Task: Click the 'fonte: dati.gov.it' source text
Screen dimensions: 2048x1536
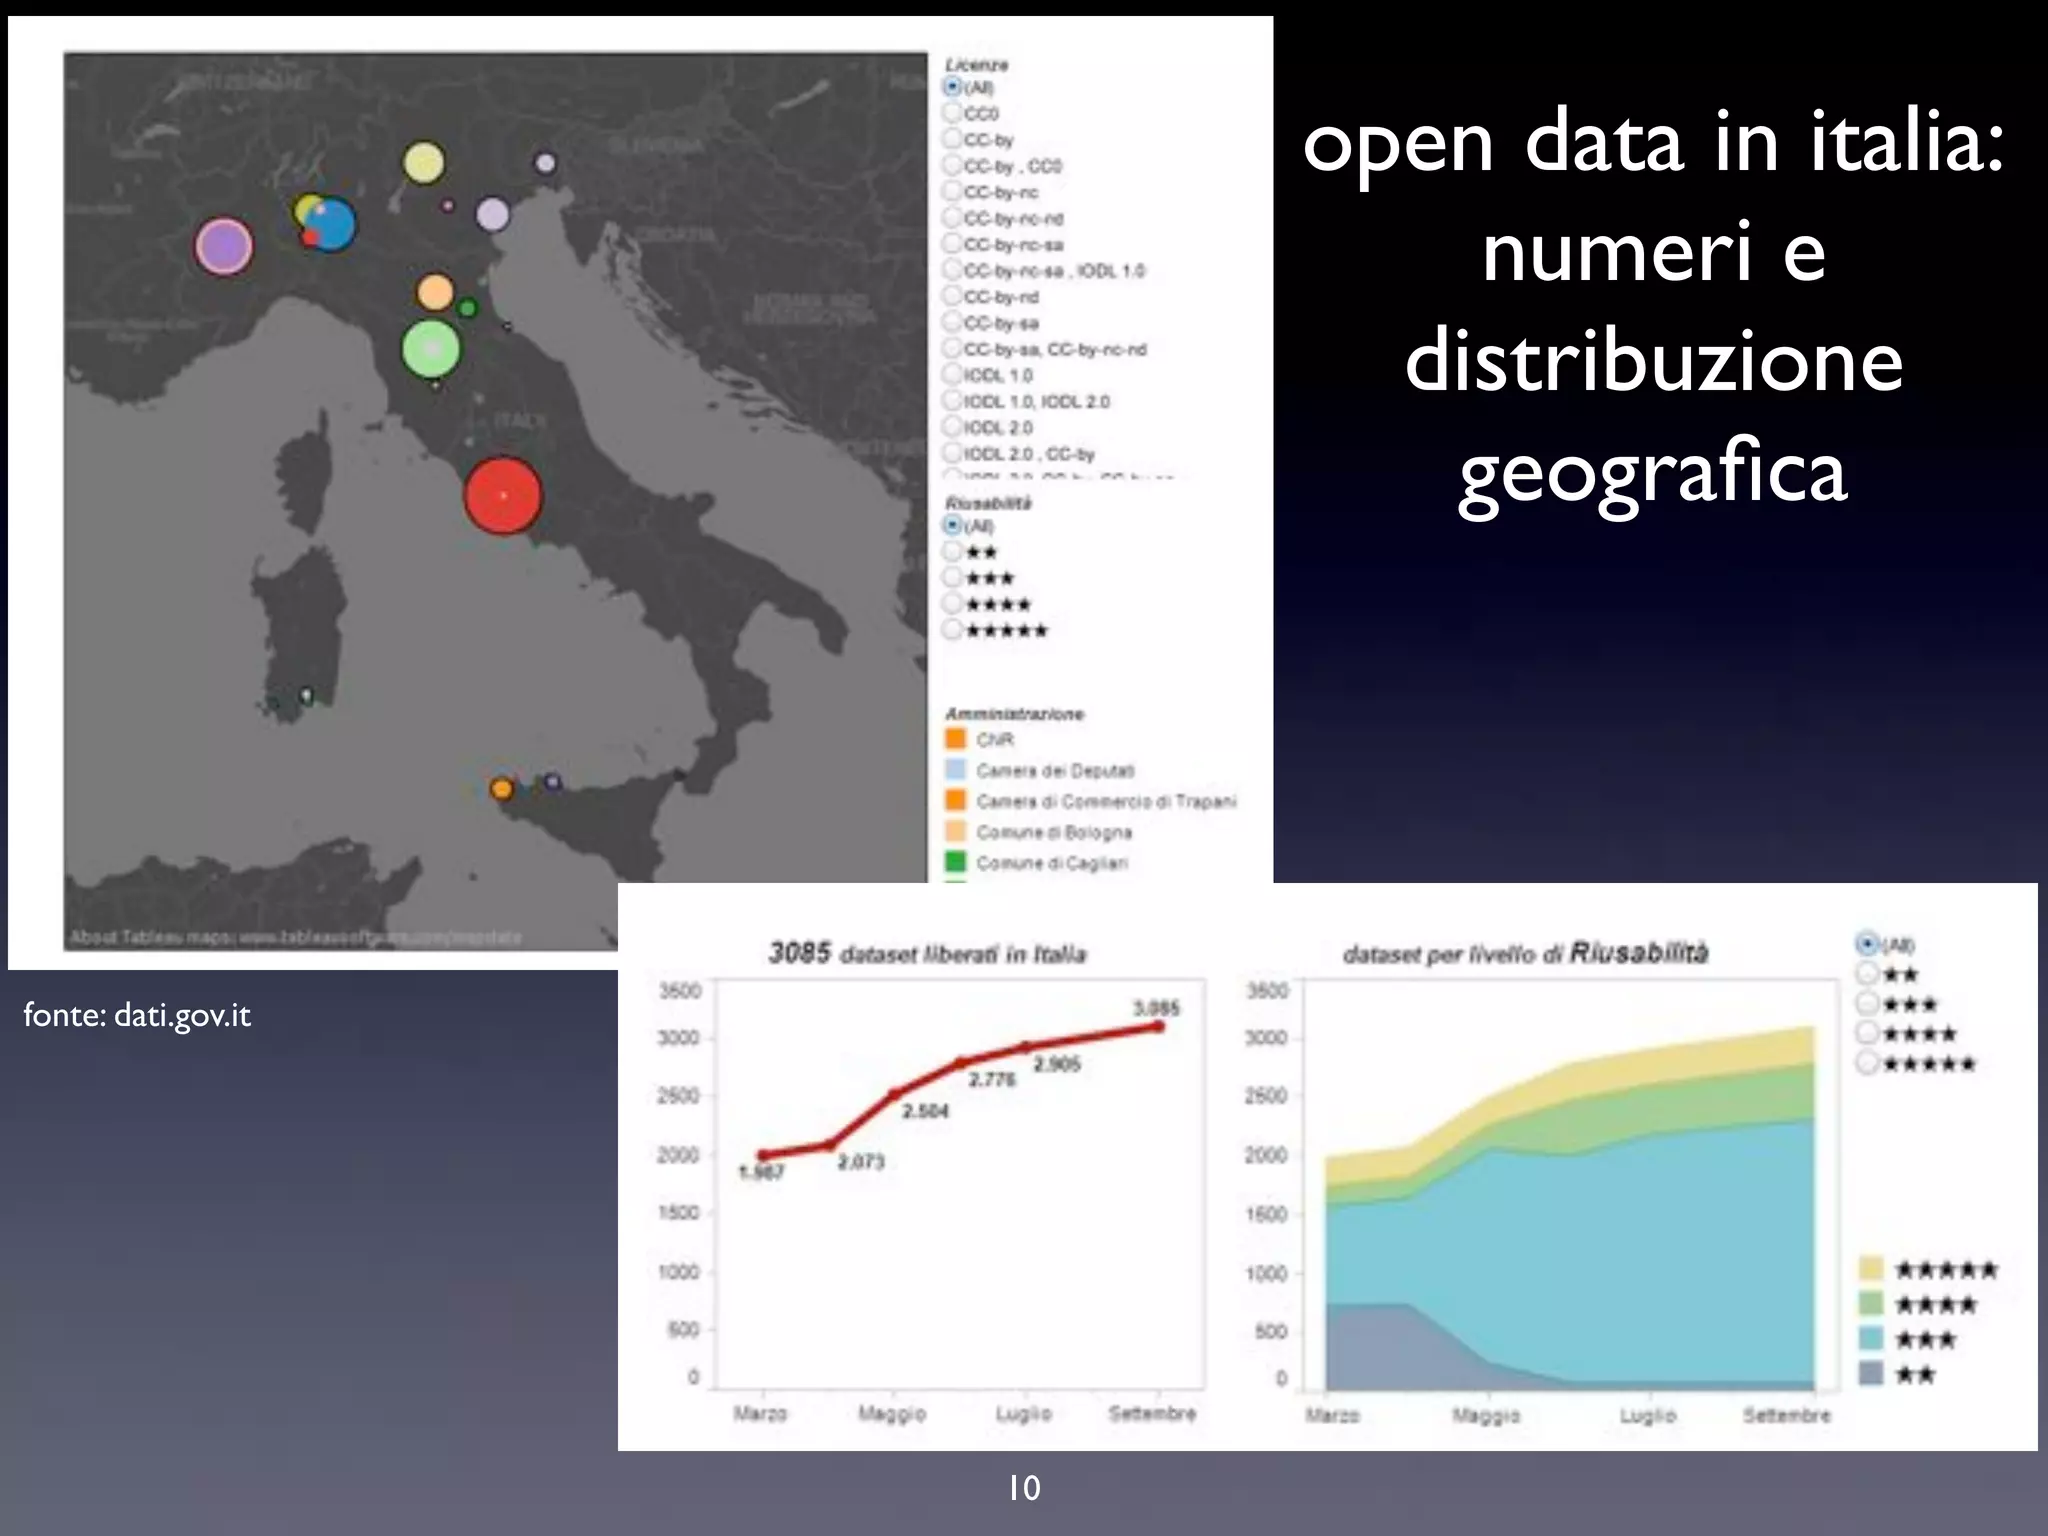Action: point(137,1015)
